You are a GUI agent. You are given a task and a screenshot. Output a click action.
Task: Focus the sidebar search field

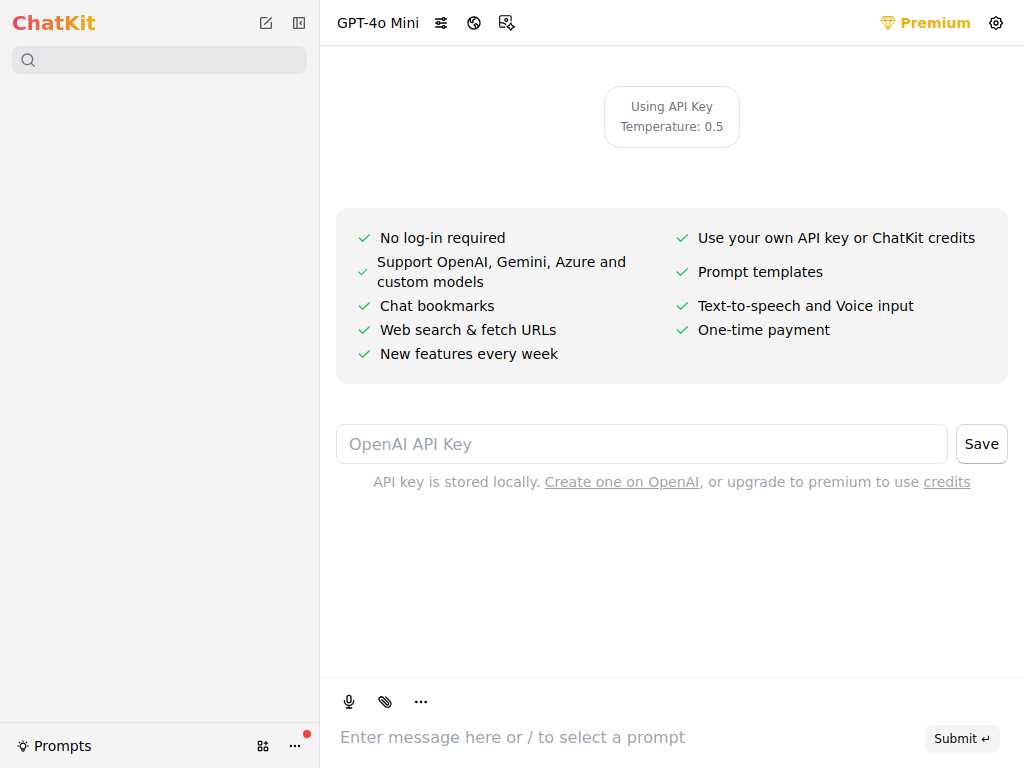[159, 60]
